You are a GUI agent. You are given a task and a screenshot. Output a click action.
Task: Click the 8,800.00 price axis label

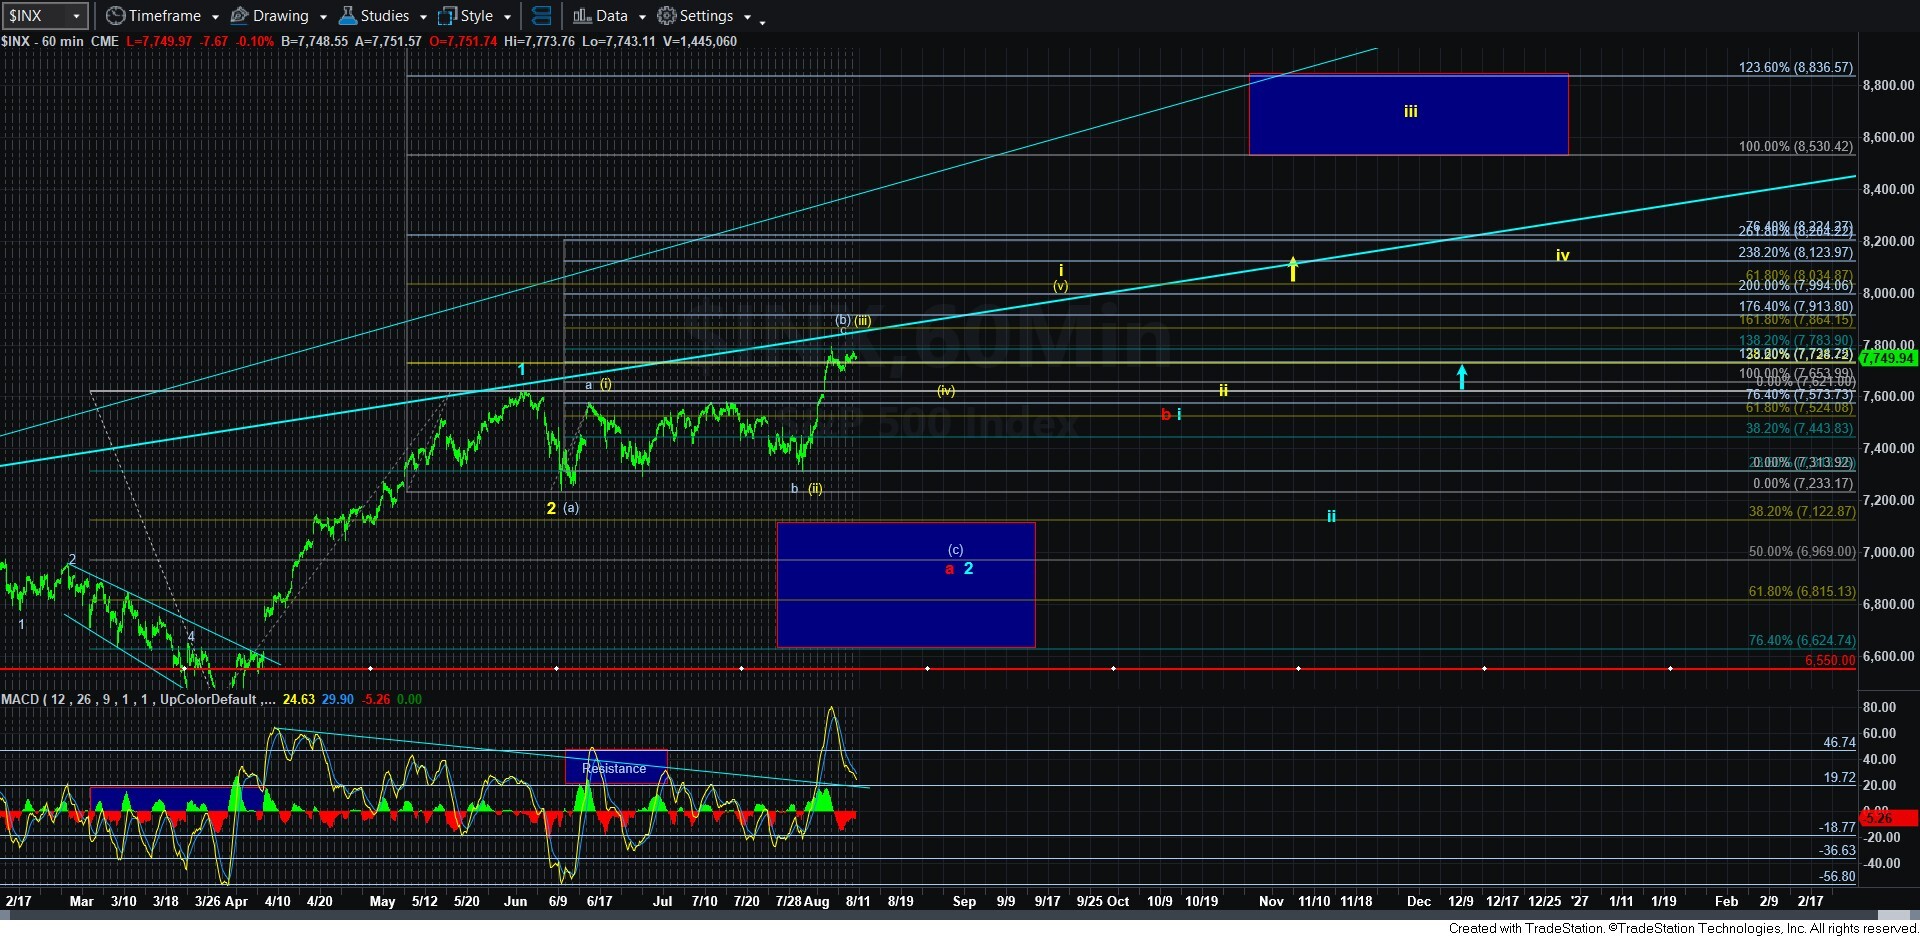[x=1888, y=86]
